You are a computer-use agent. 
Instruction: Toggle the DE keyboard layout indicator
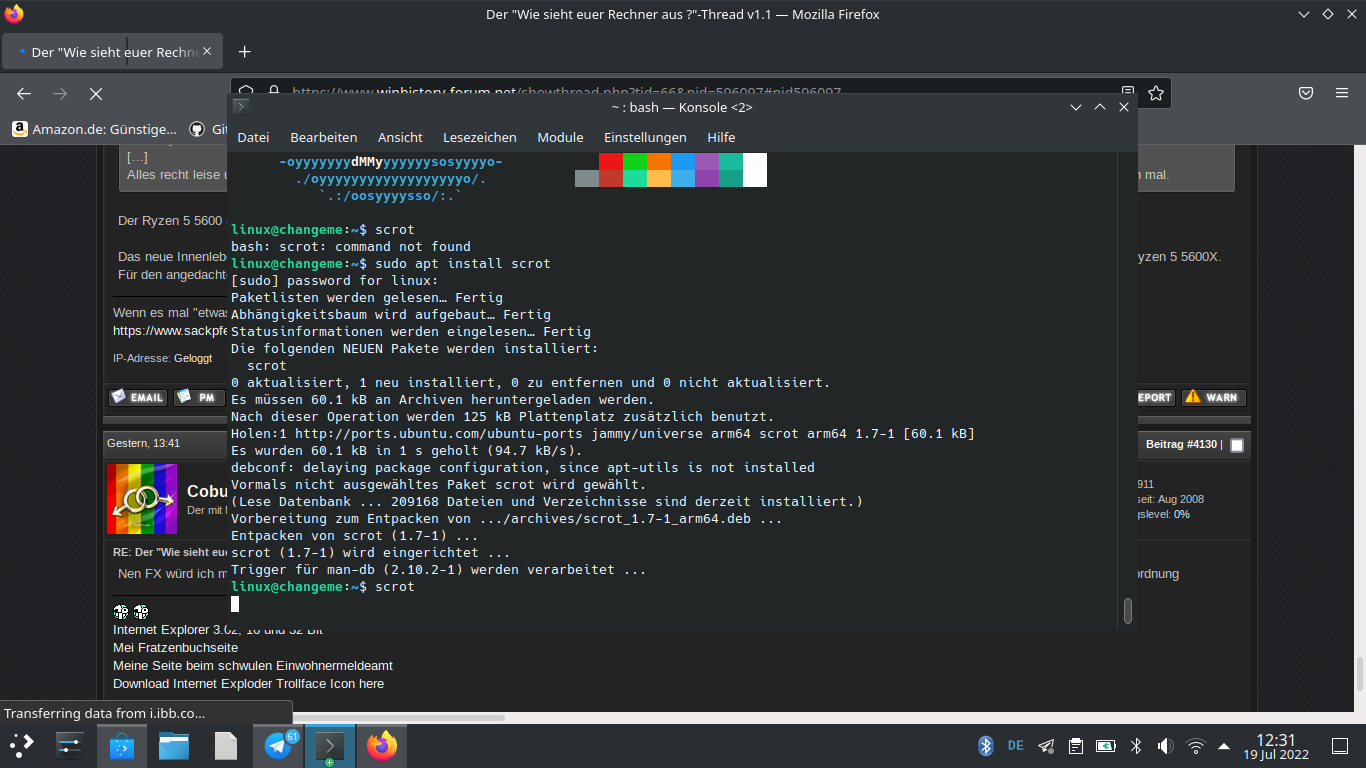(x=1015, y=746)
